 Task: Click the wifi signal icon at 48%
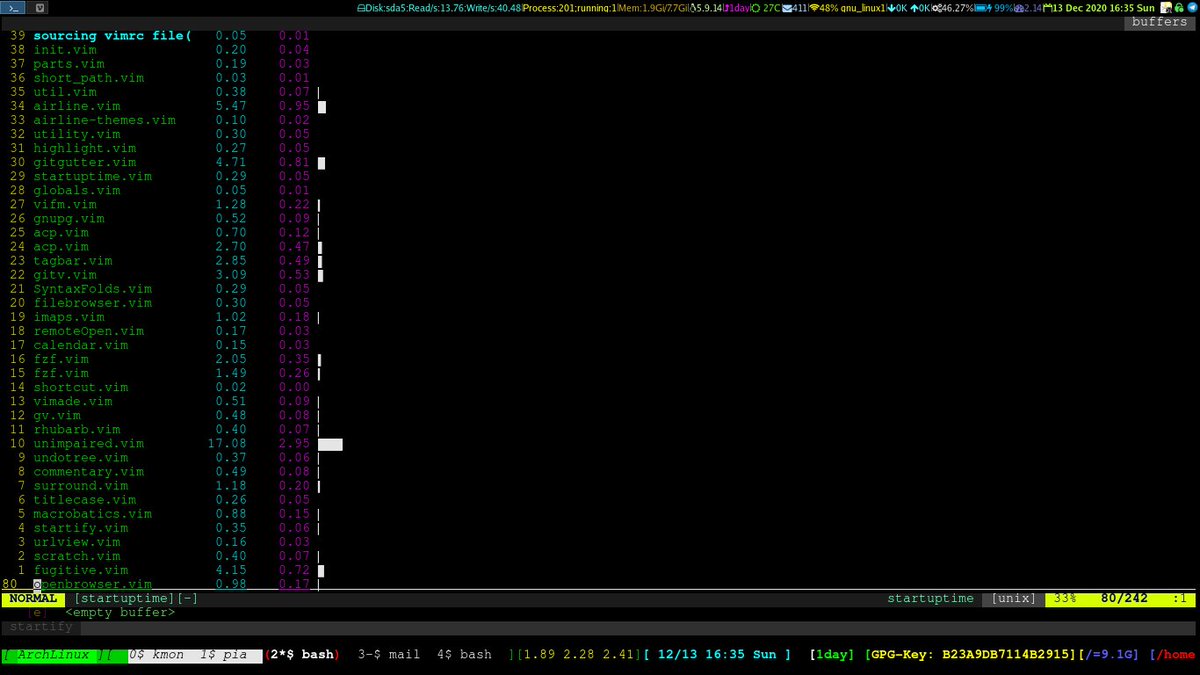[814, 8]
